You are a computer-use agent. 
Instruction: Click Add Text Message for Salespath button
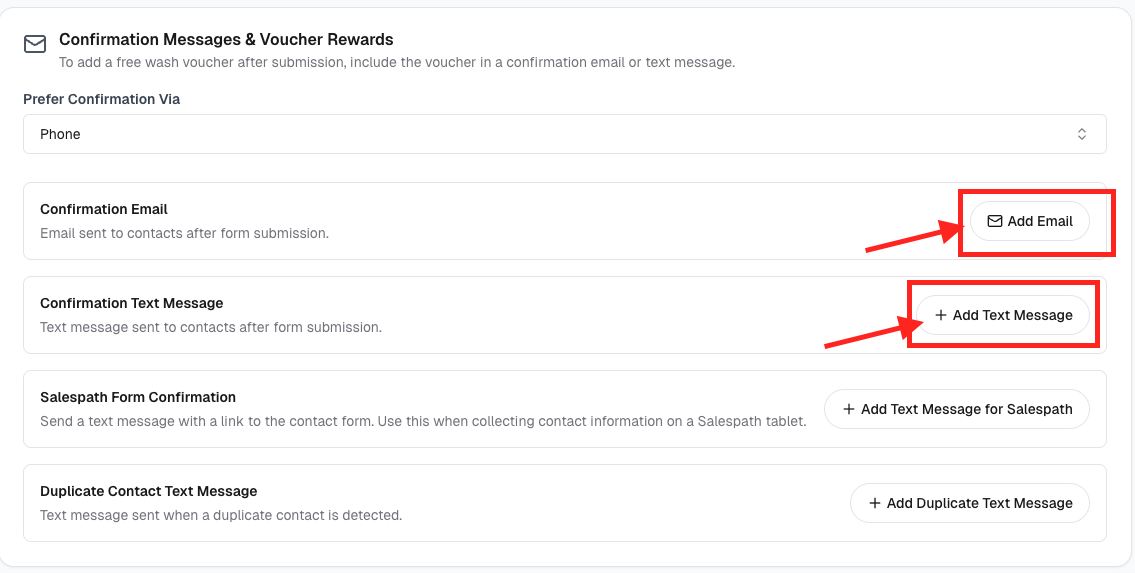coord(957,409)
